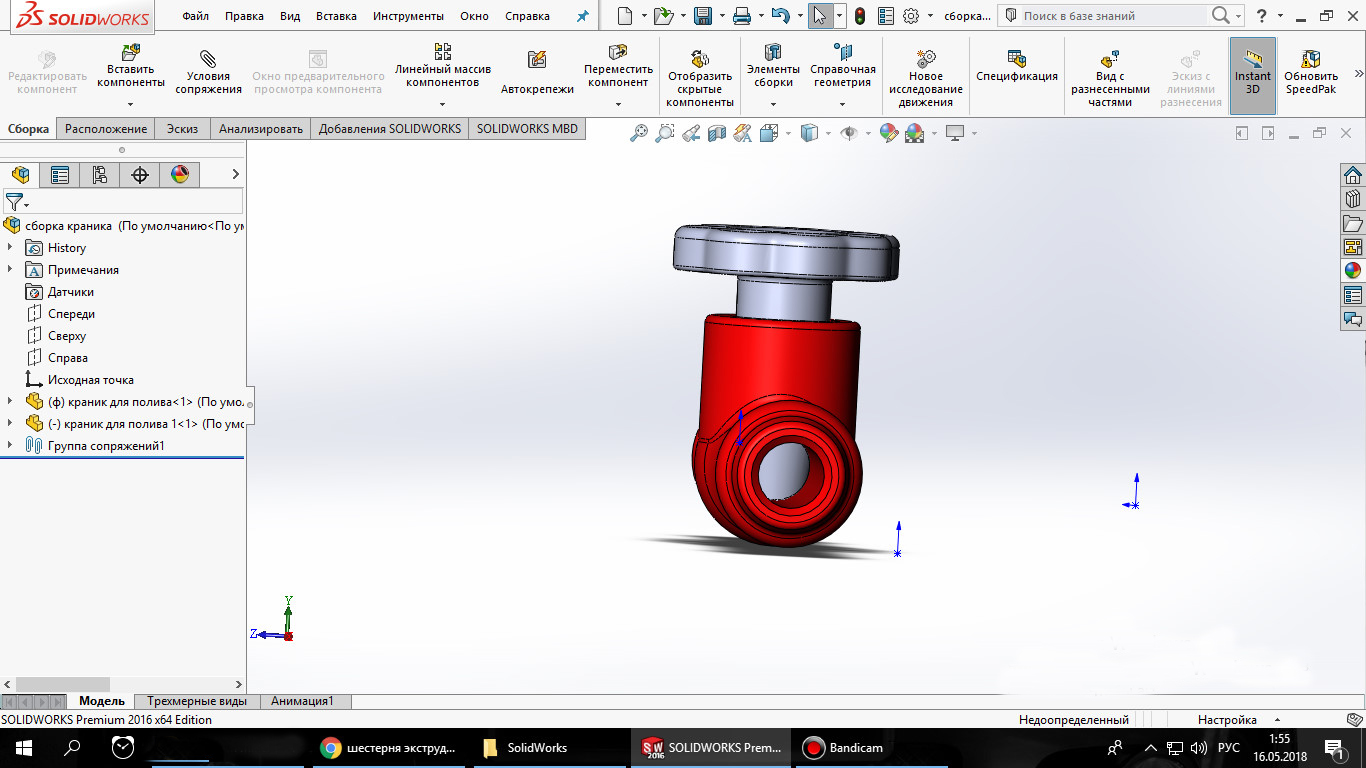Click Show hidden components (Отобразить скрытые) icon
The image size is (1366, 768).
pyautogui.click(x=700, y=59)
